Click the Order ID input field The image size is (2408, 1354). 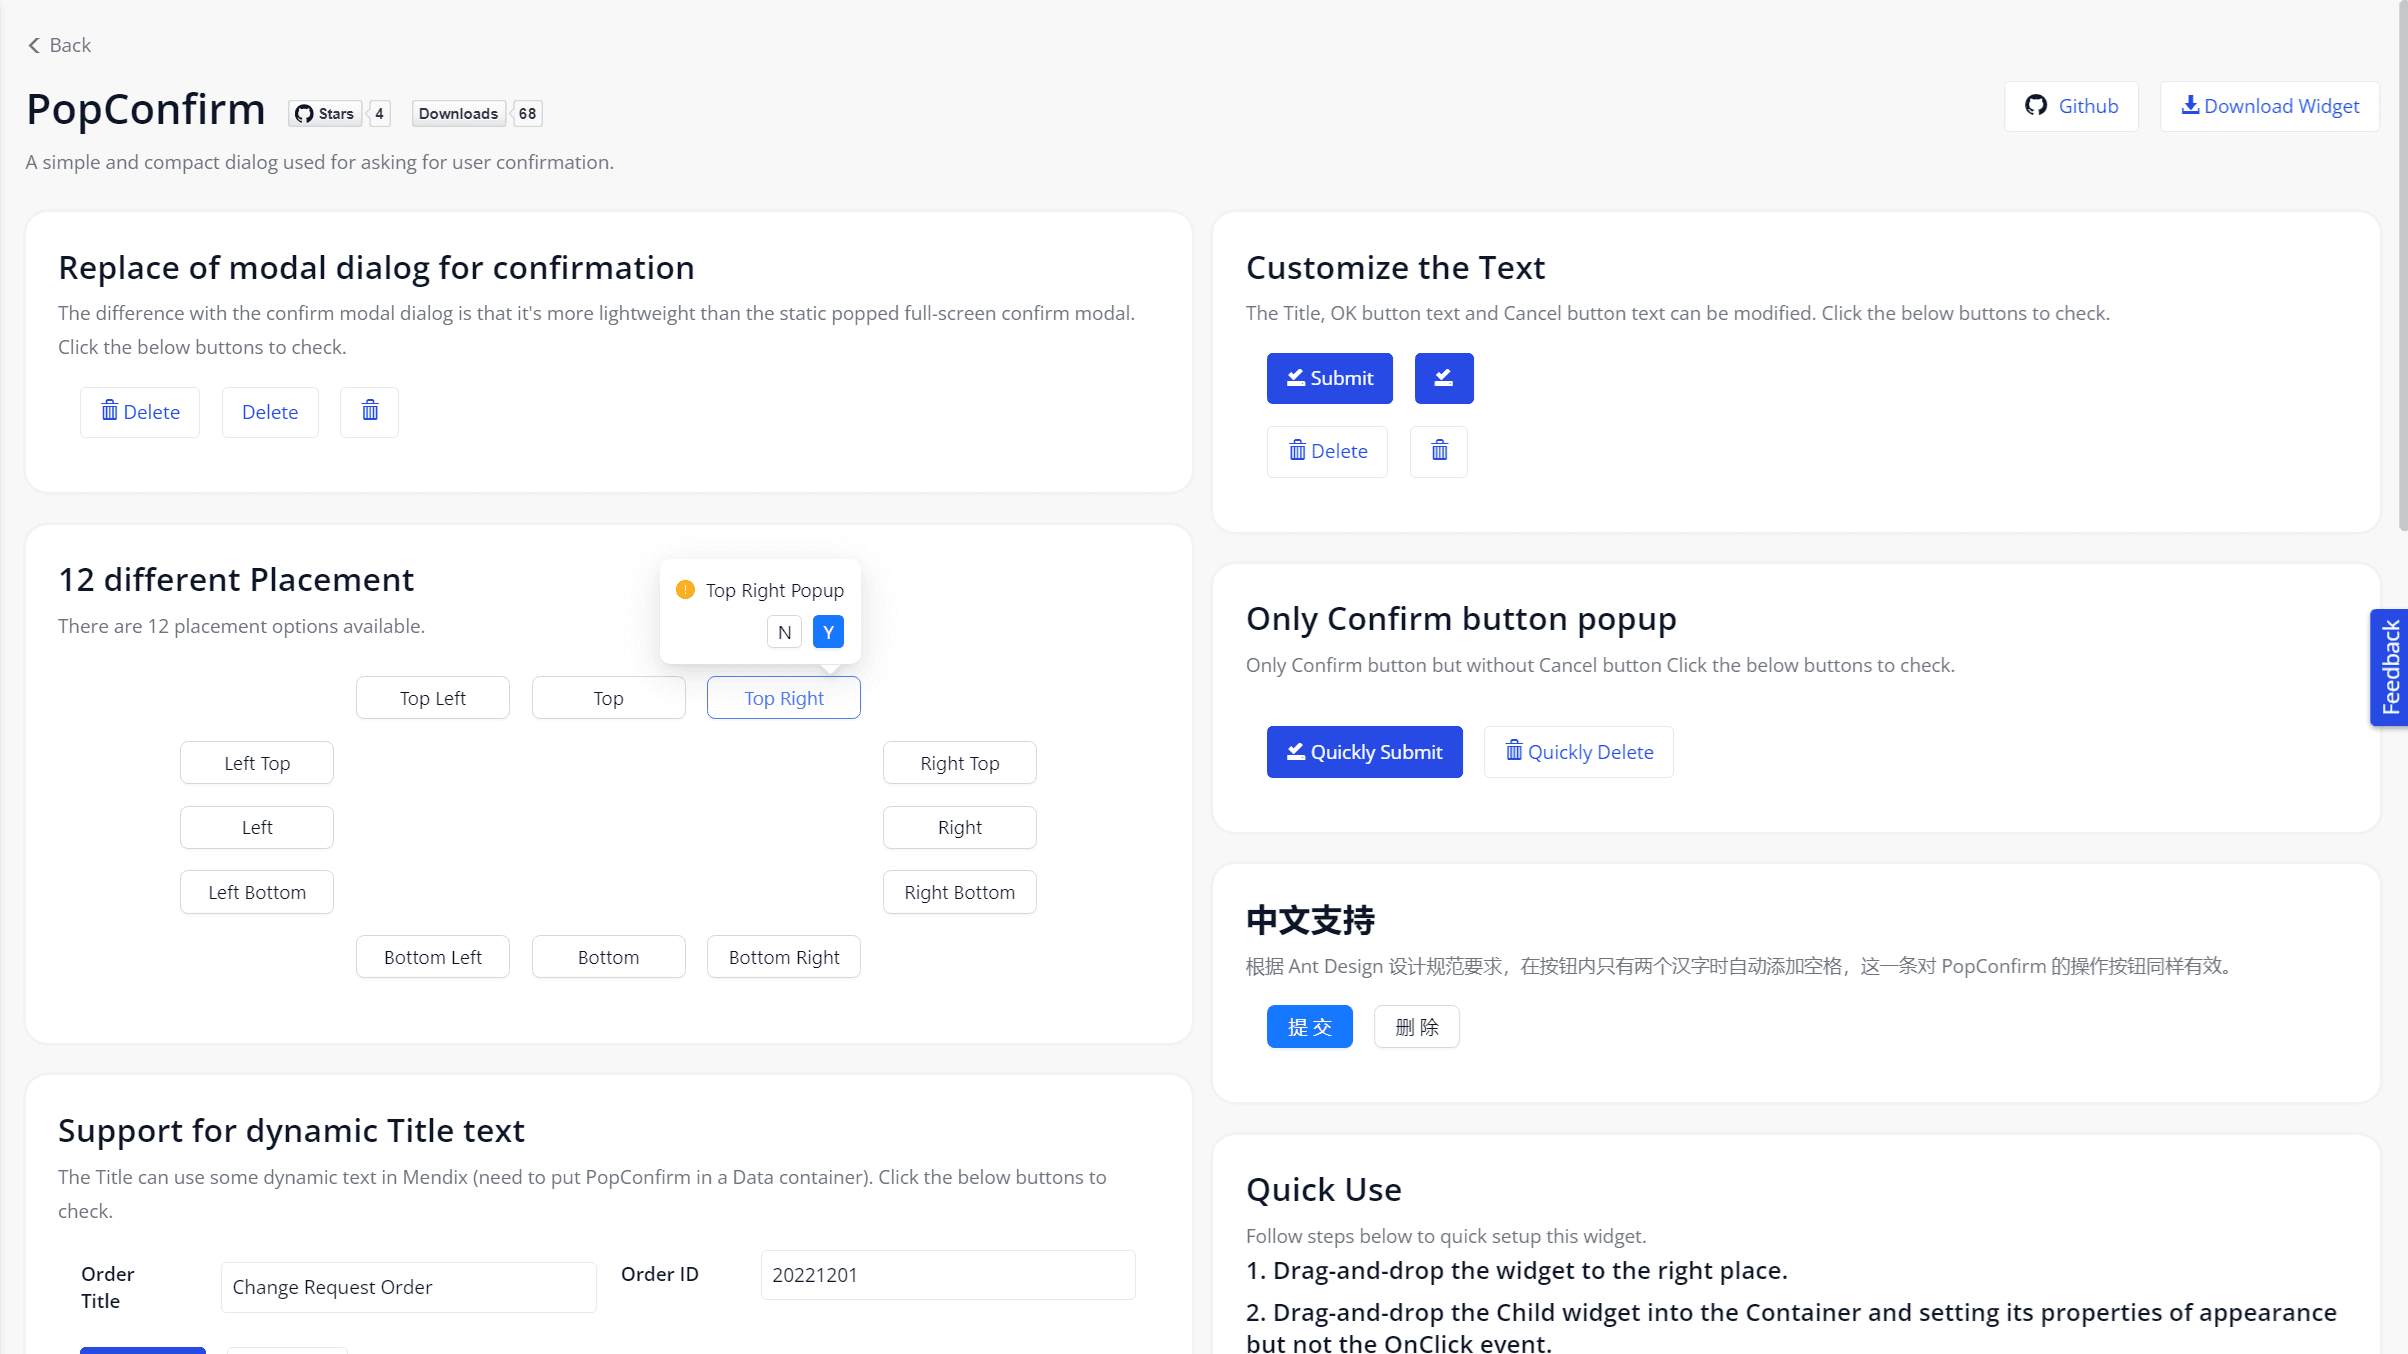coord(946,1274)
